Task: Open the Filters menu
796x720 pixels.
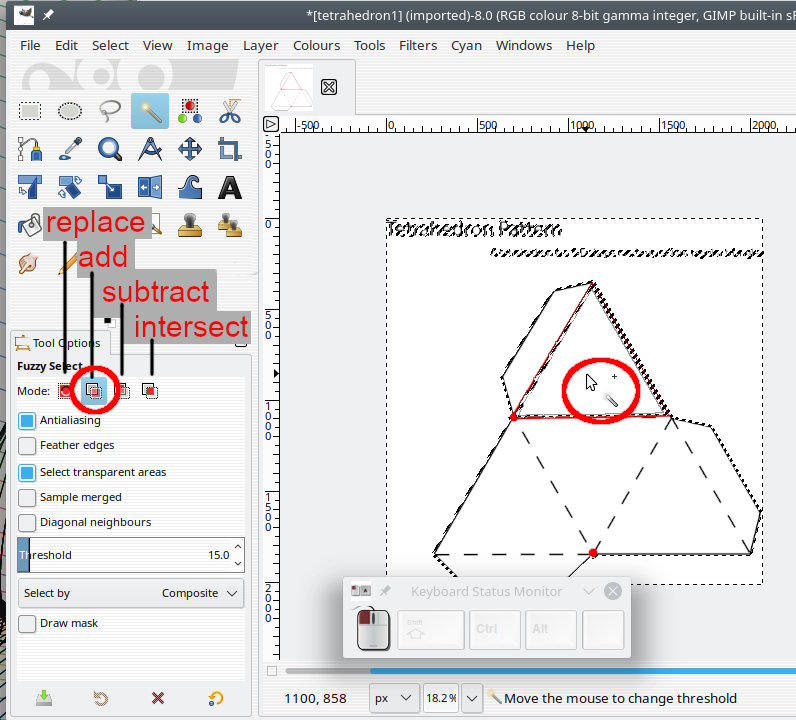Action: [x=417, y=45]
